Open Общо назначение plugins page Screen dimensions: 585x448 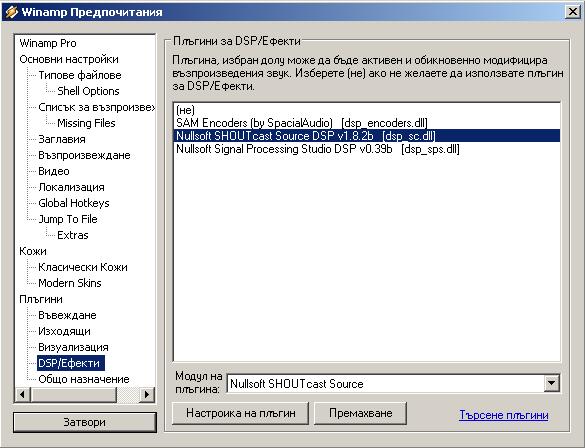[x=84, y=379]
